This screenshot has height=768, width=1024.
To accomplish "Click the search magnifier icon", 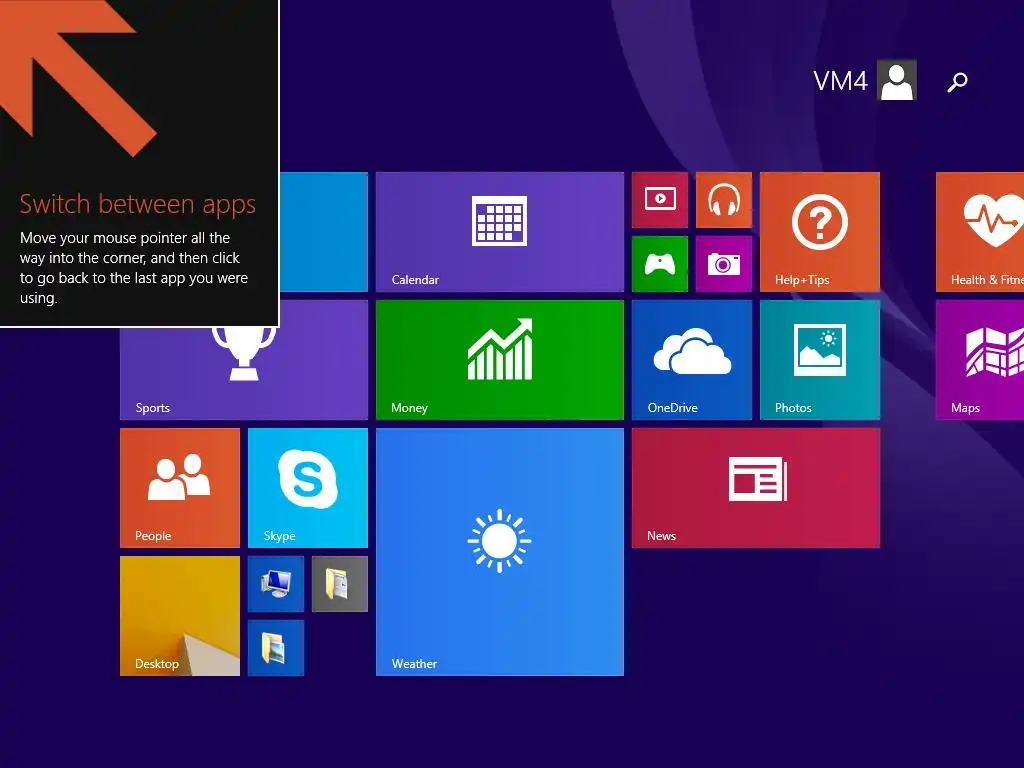I will point(957,82).
